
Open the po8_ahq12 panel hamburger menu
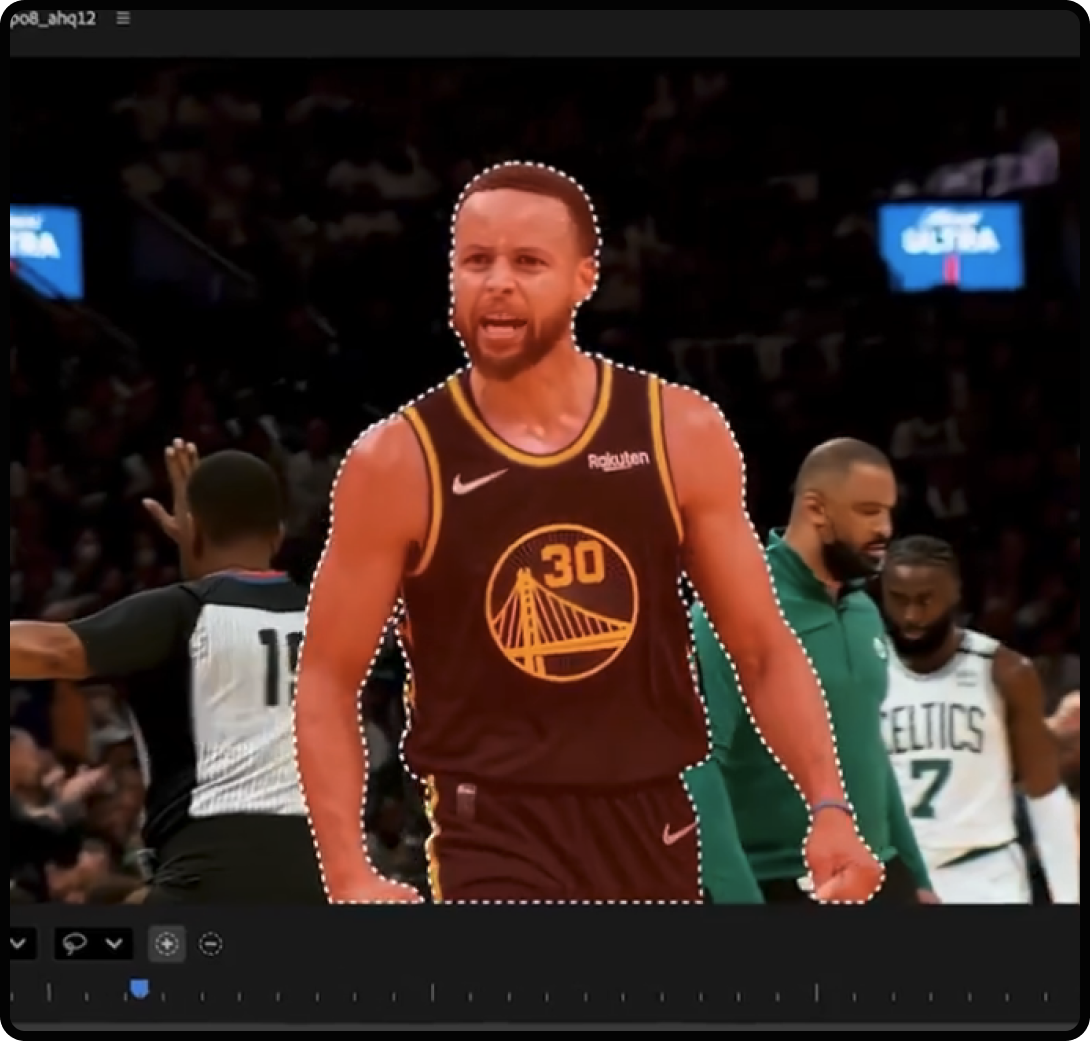123,19
